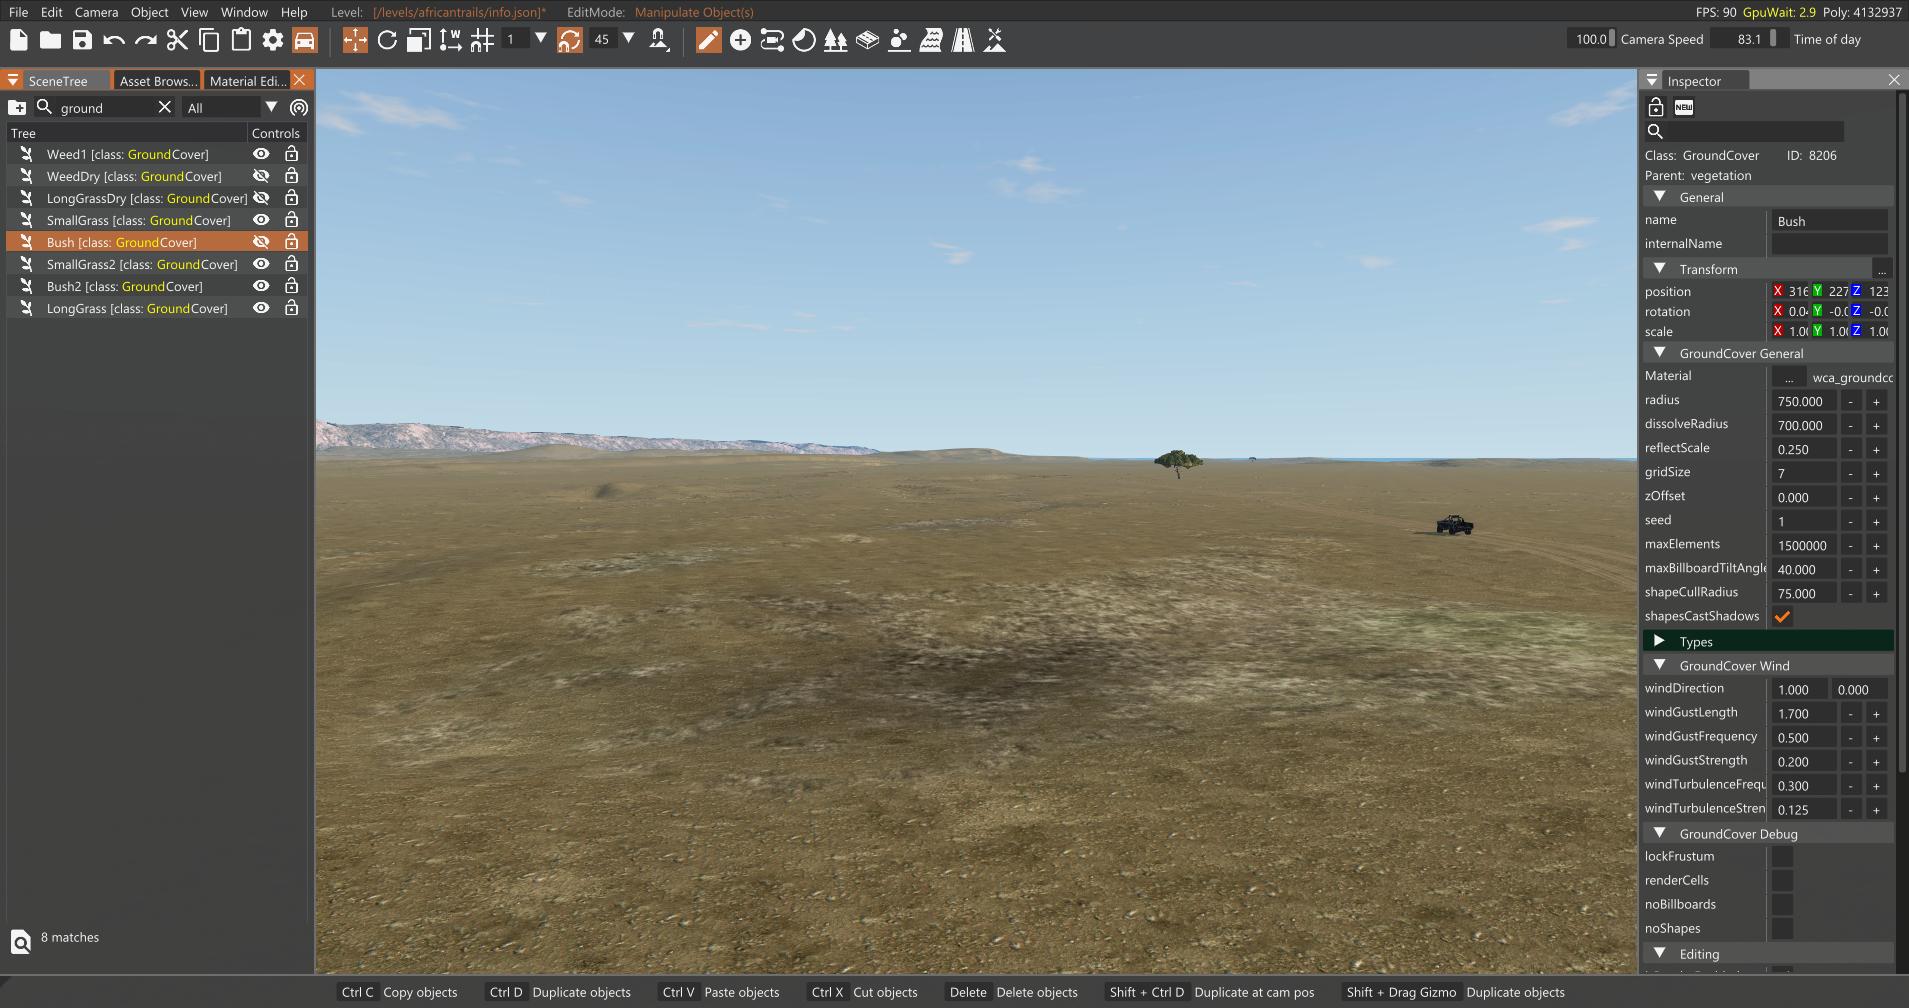The image size is (1909, 1008).
Task: Open the rotation snap angle dropdown arrow
Action: [x=629, y=39]
